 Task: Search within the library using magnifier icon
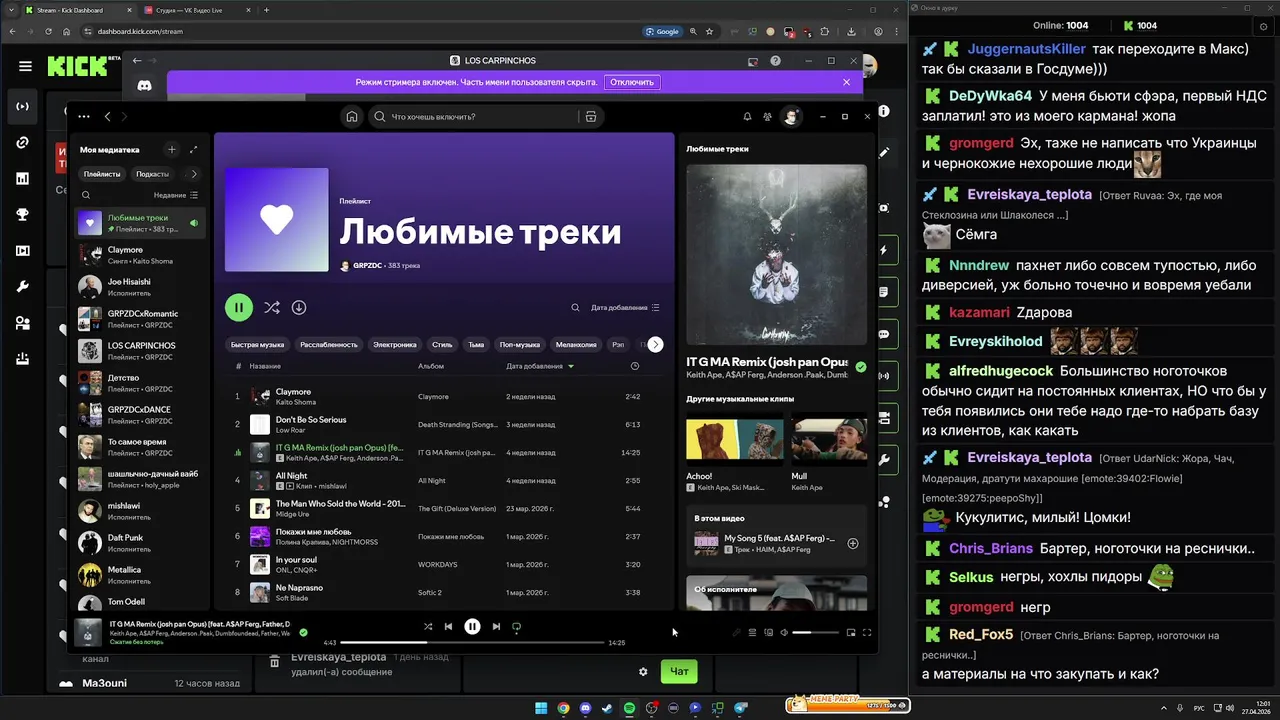click(86, 196)
